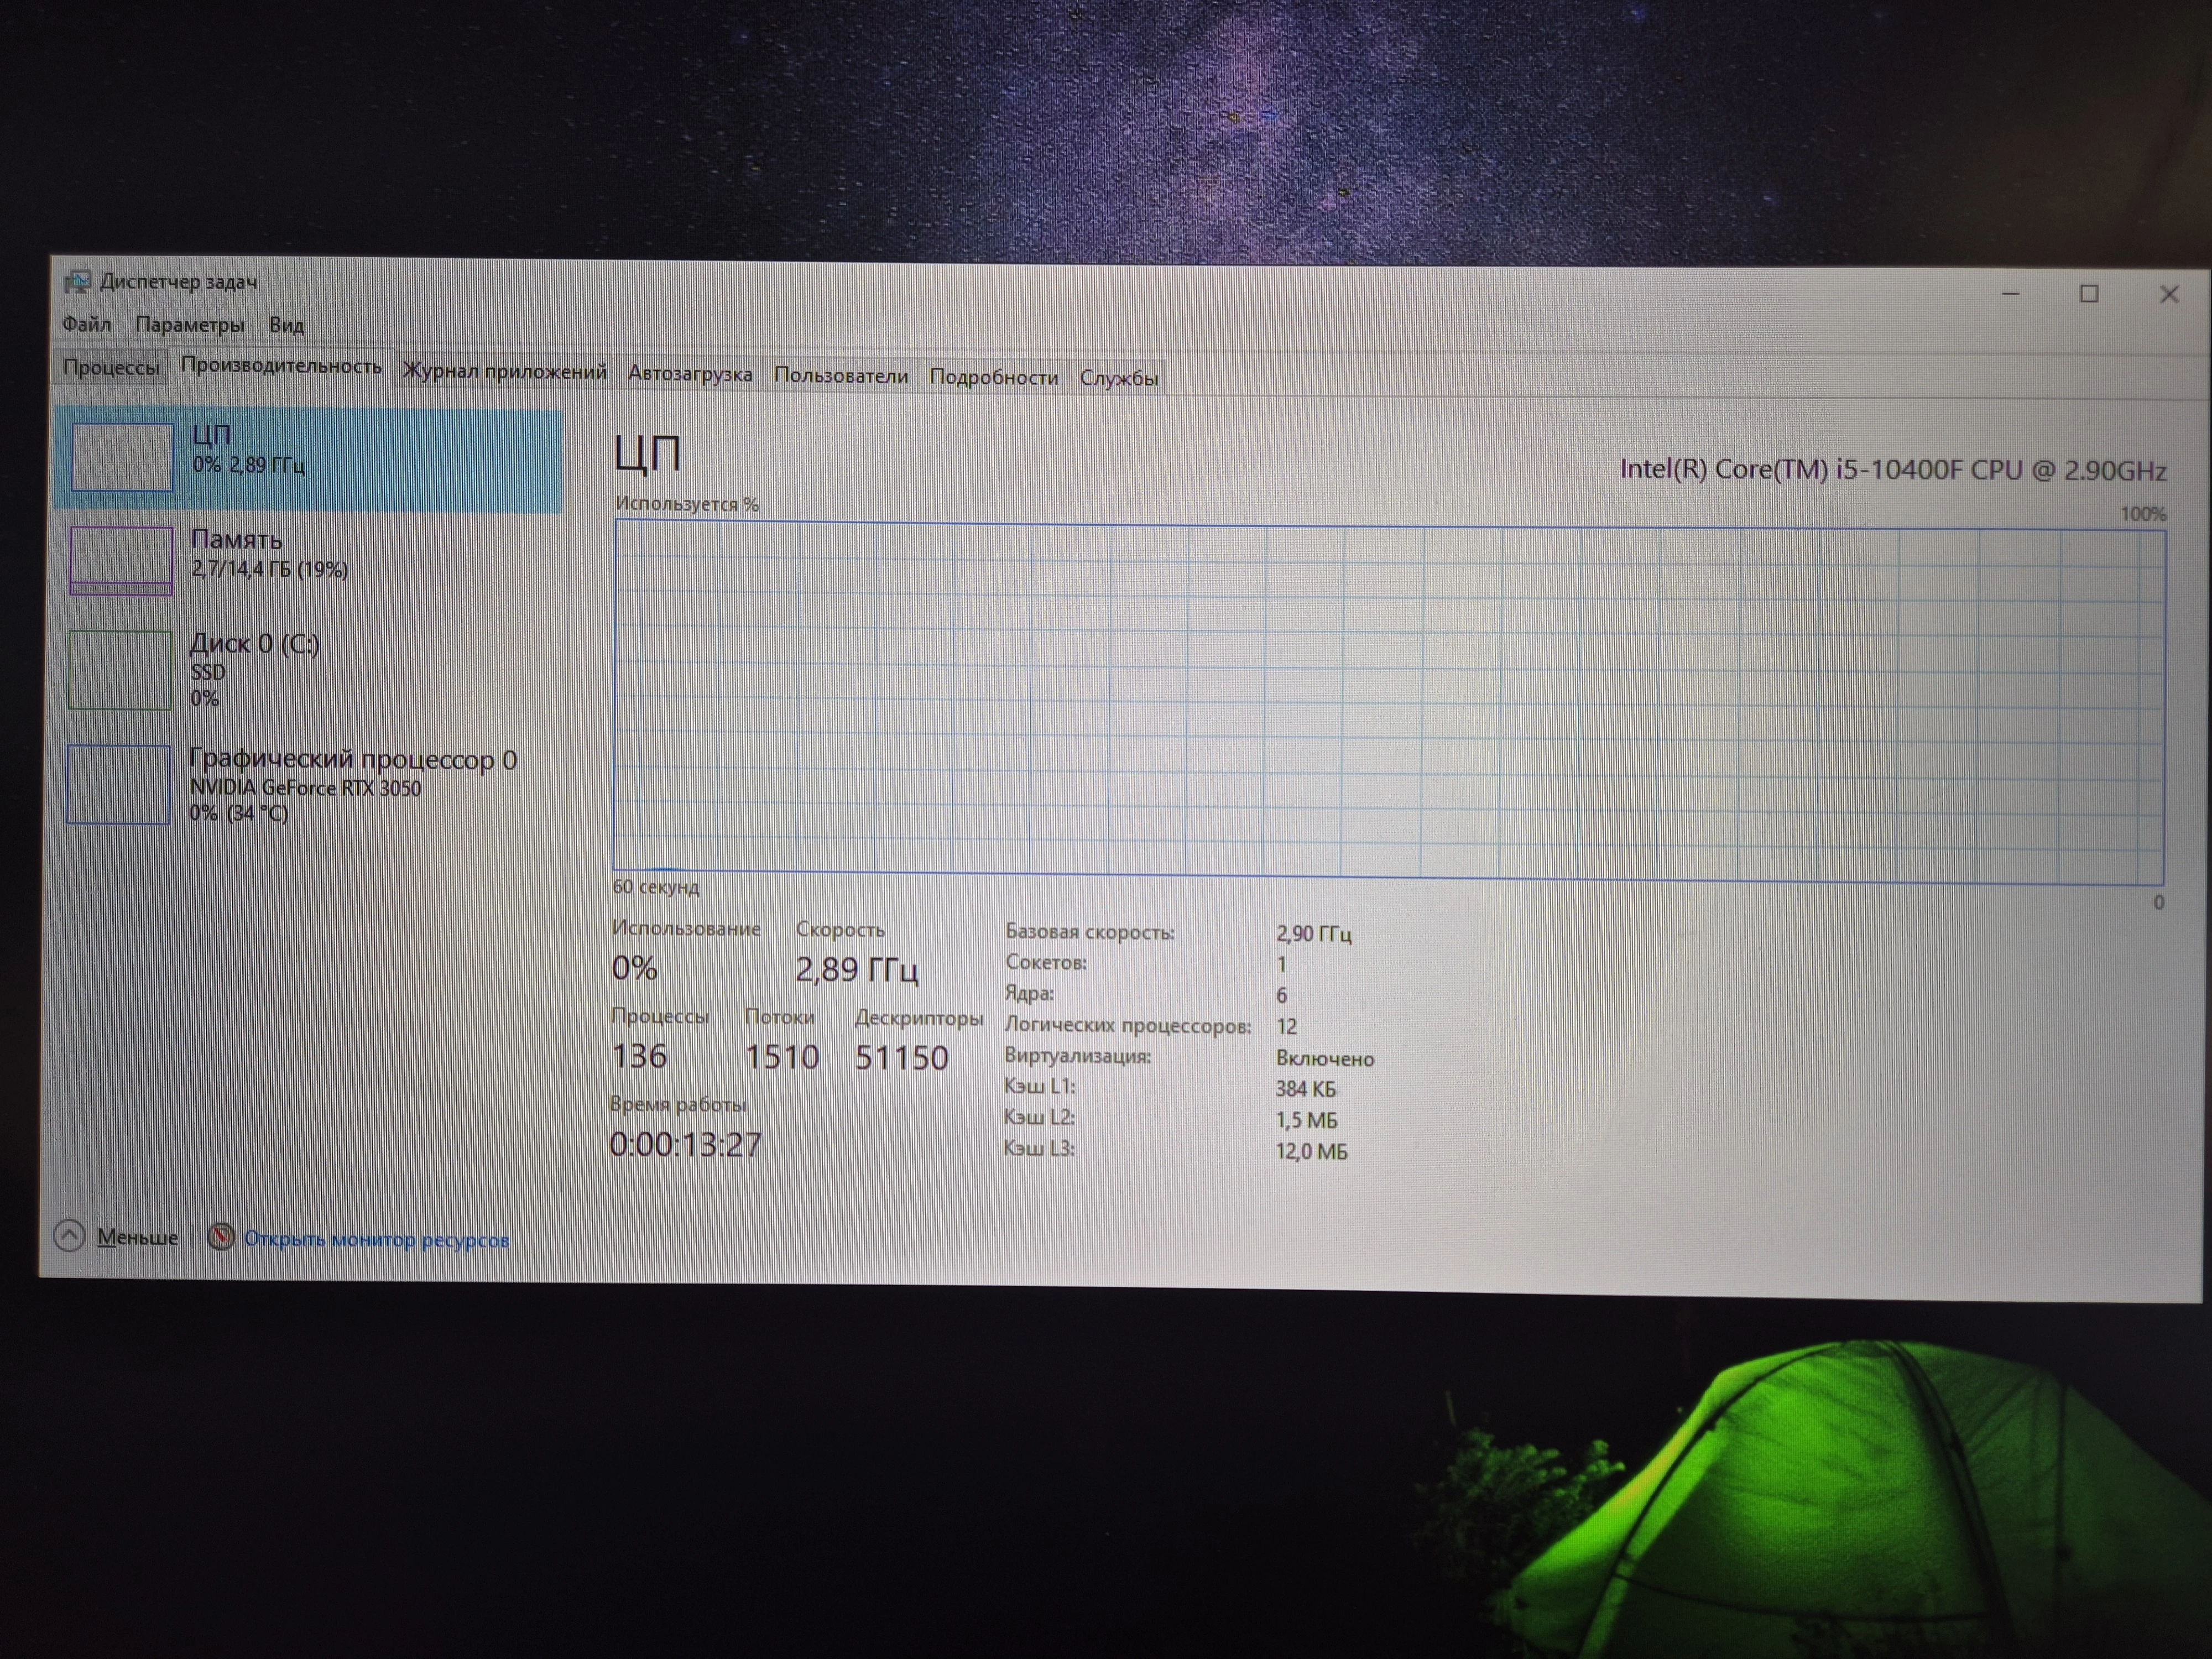The image size is (2212, 1659).
Task: Click the L2 cache value 1,5 МБ
Action: [1306, 1120]
